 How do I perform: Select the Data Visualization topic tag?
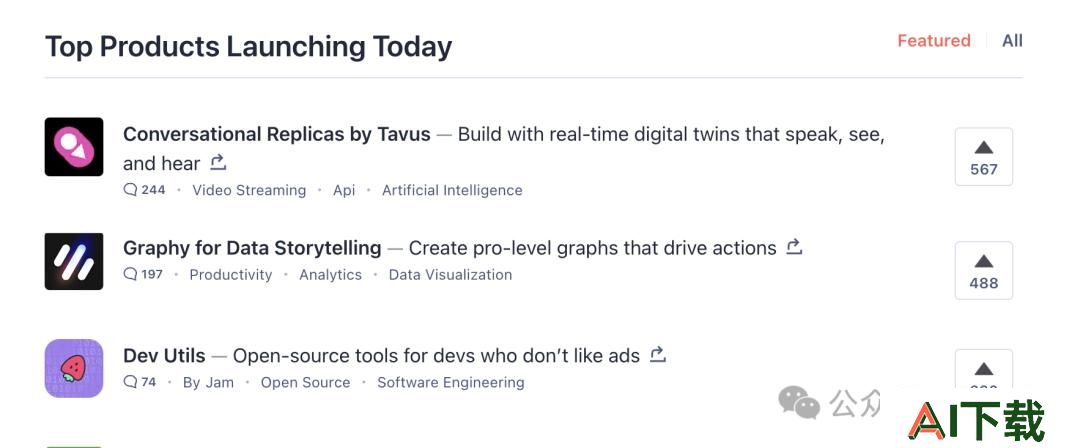(450, 274)
